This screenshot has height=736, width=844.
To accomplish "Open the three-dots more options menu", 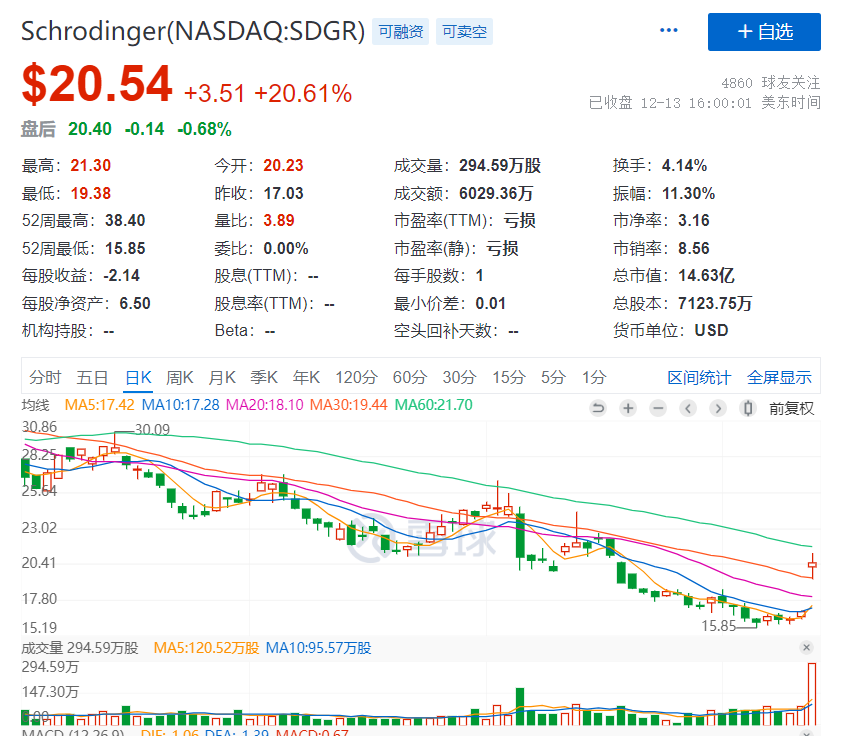I will [669, 30].
